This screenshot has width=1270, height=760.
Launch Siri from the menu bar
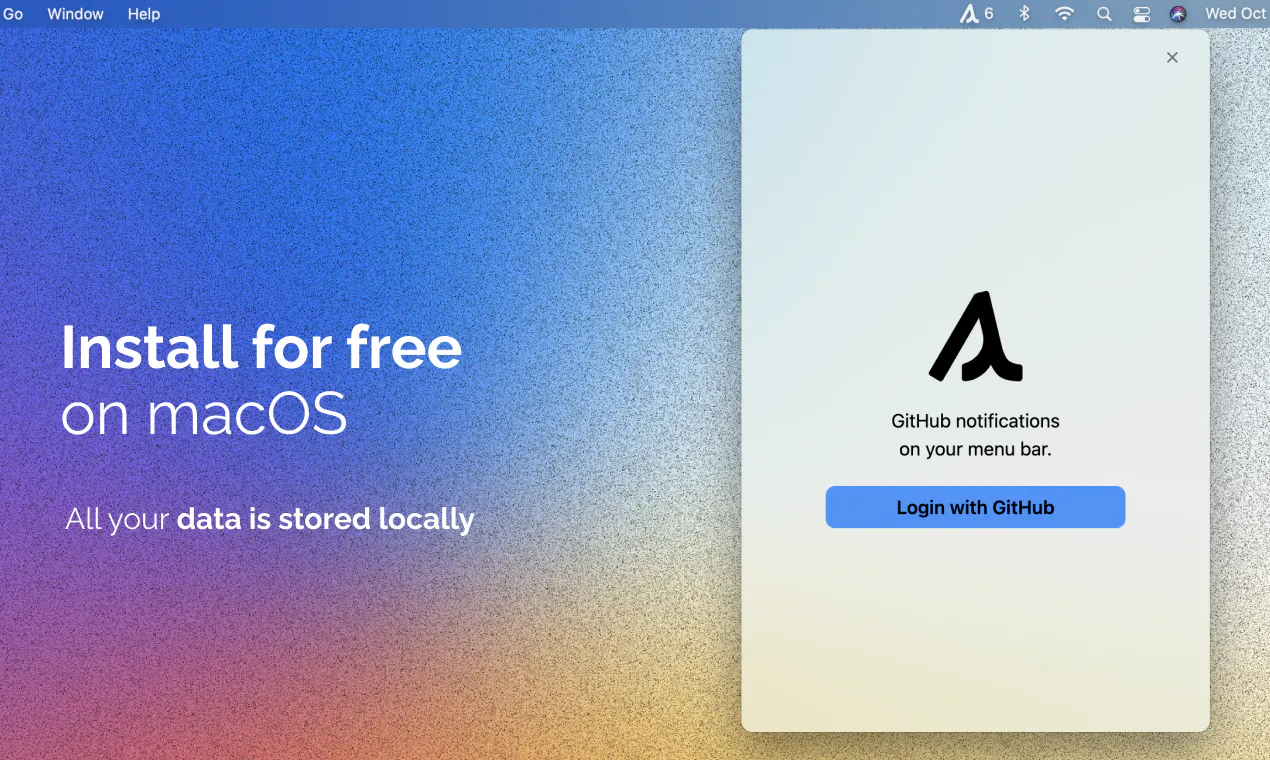pos(1178,14)
